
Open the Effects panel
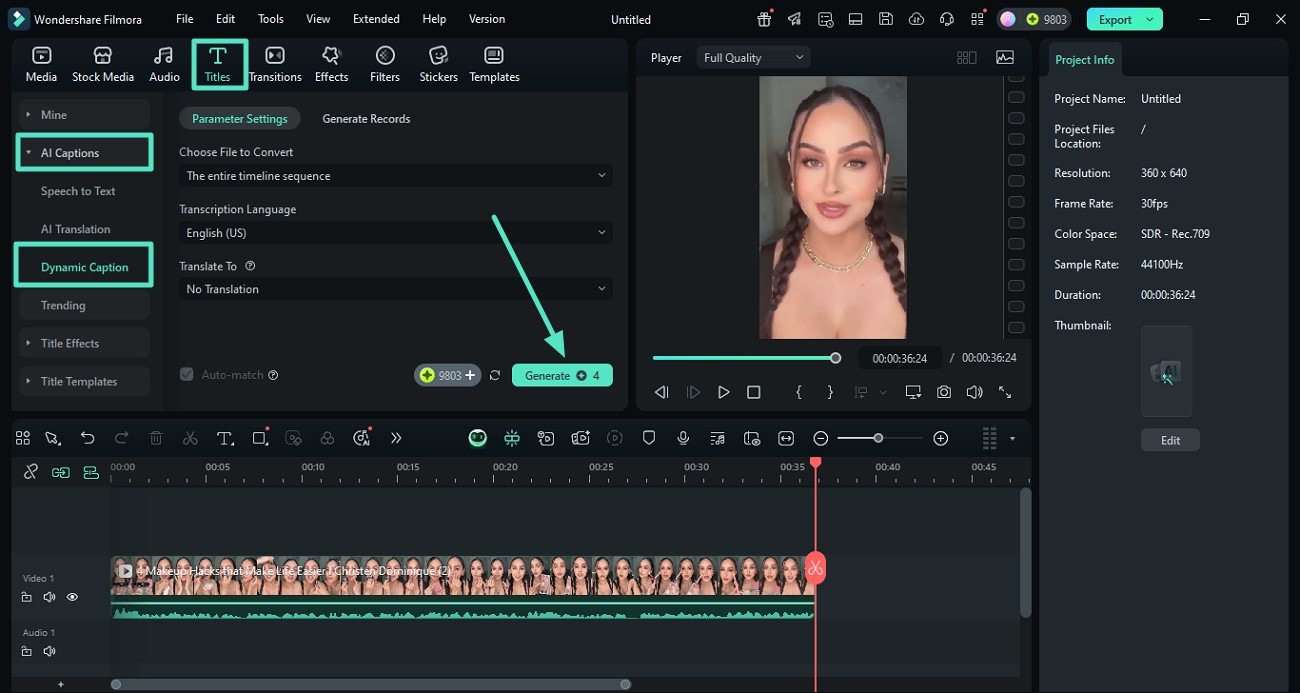(x=331, y=64)
